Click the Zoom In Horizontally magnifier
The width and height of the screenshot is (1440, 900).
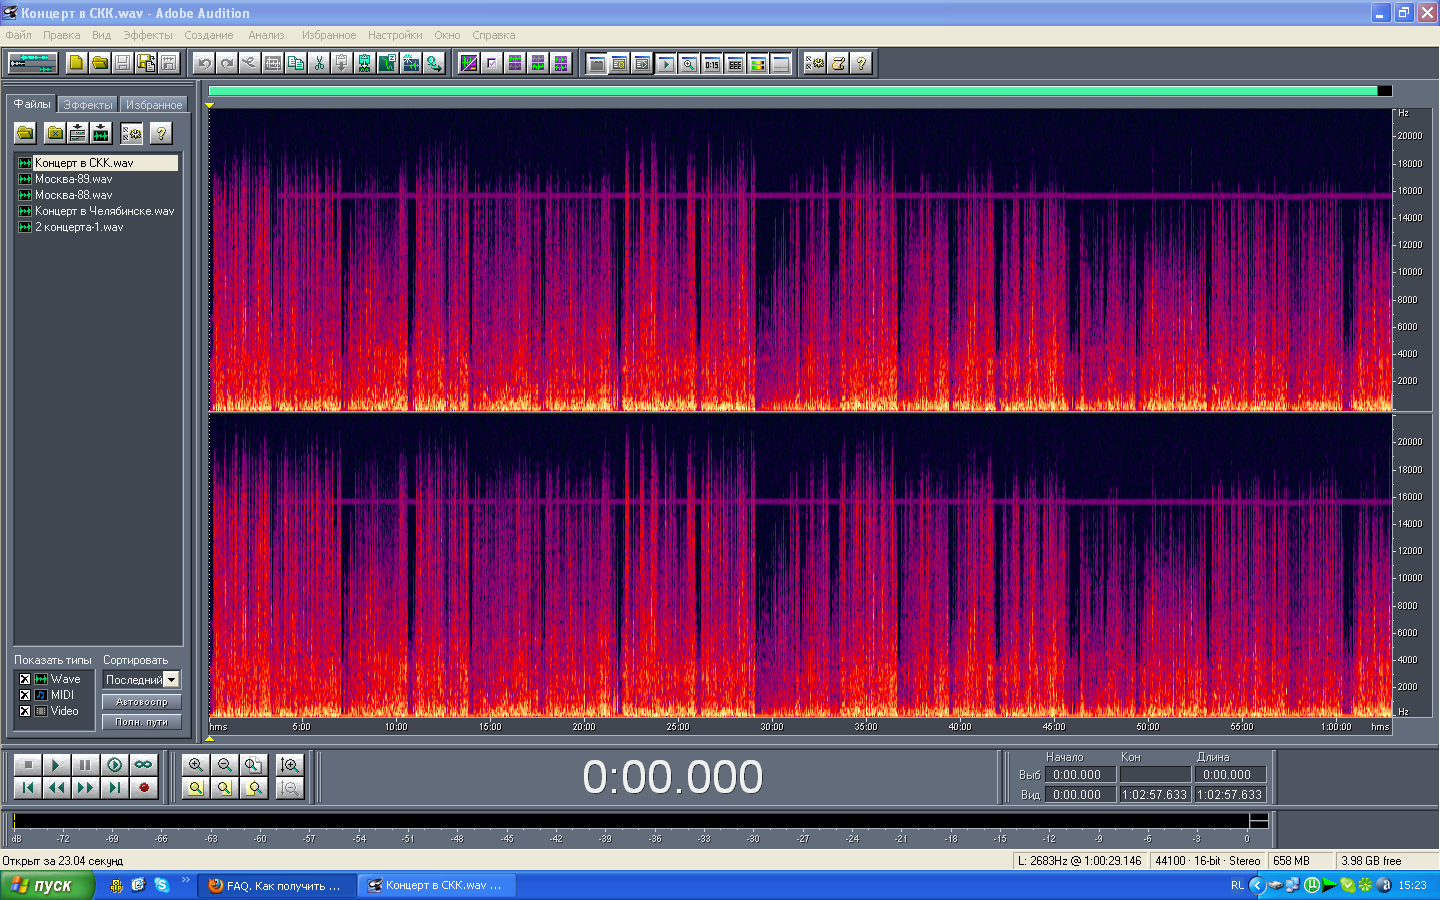[x=196, y=765]
